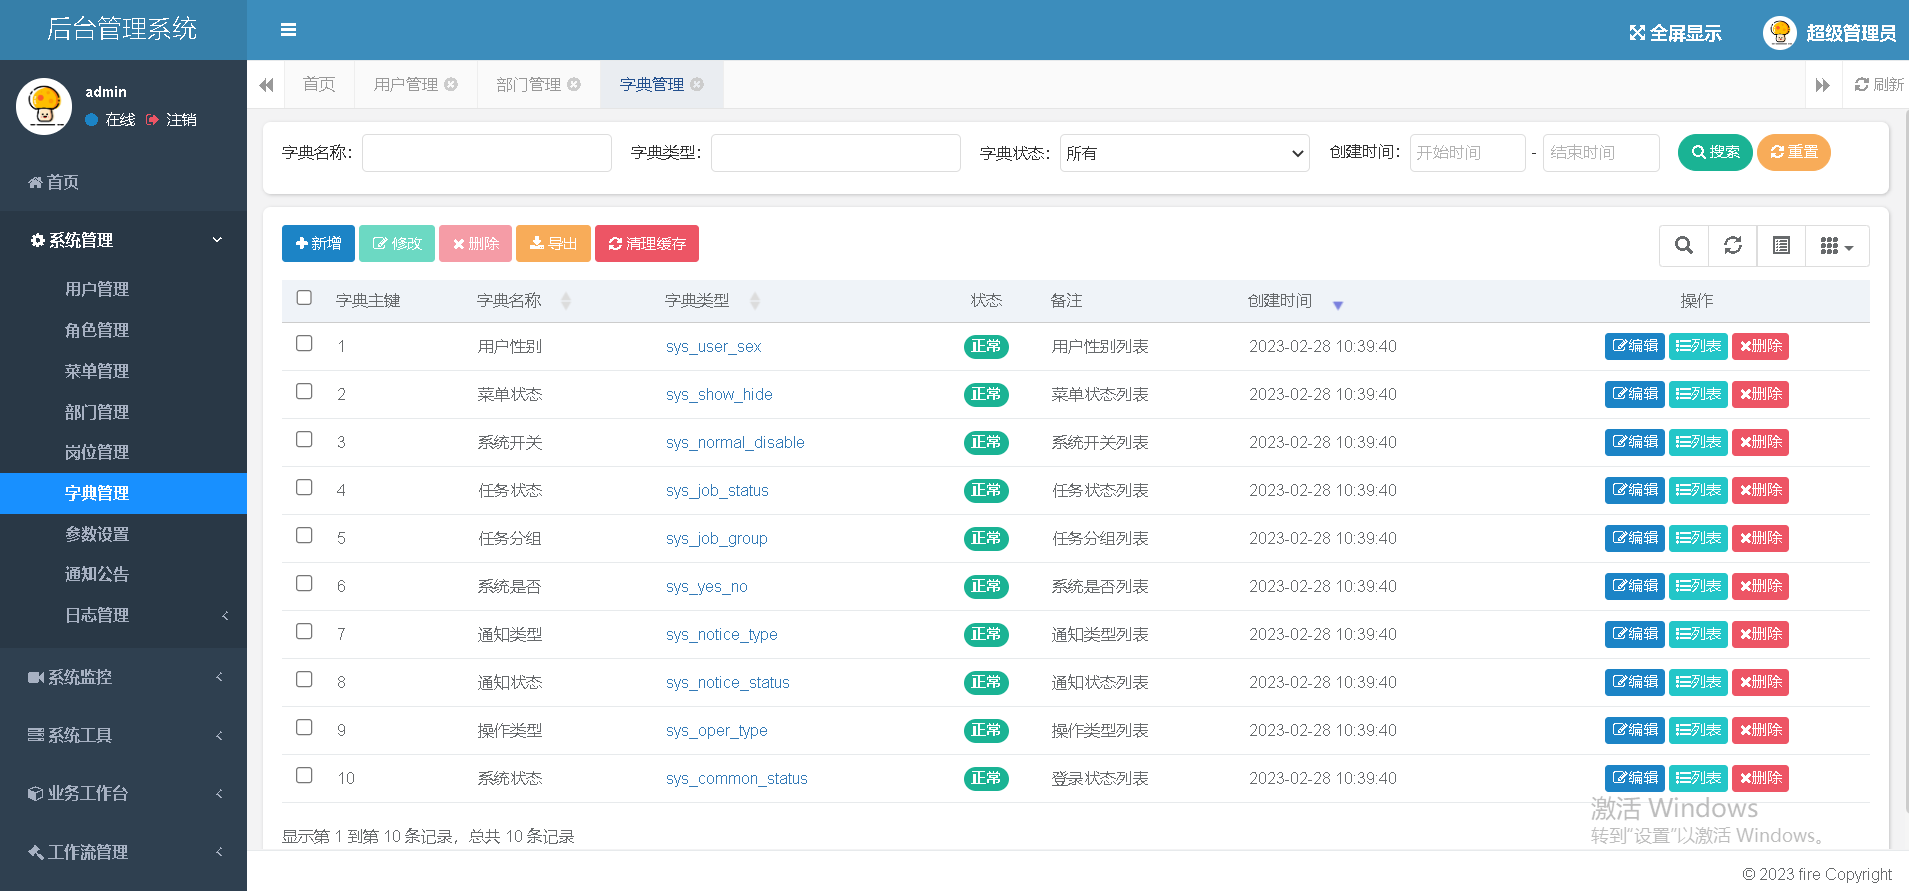Open the 字典状态 dropdown
Image resolution: width=1909 pixels, height=891 pixels.
point(1185,153)
